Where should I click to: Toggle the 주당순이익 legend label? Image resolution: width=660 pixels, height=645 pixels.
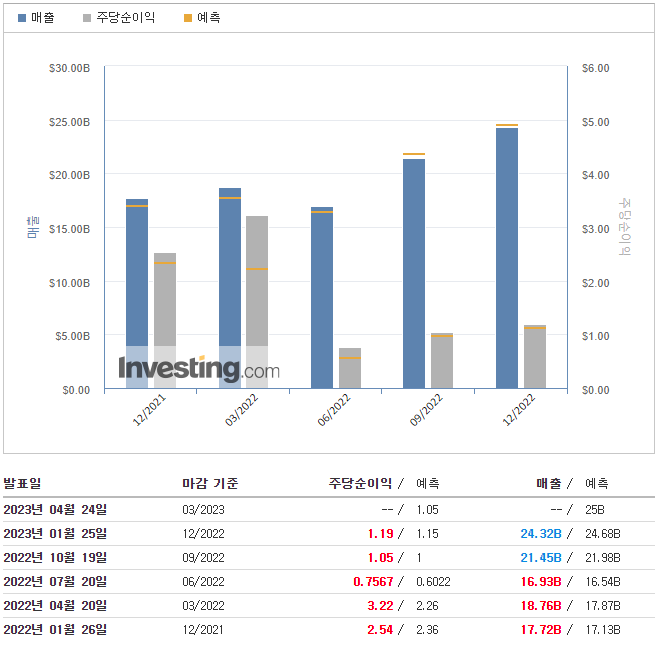pos(126,18)
